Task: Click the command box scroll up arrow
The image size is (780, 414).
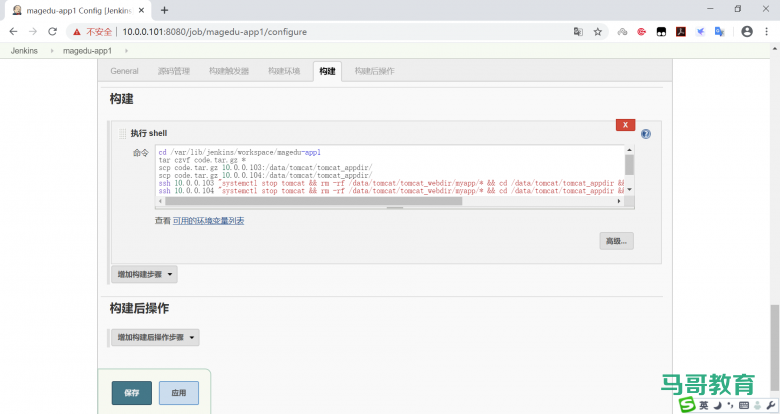Action: click(x=629, y=150)
